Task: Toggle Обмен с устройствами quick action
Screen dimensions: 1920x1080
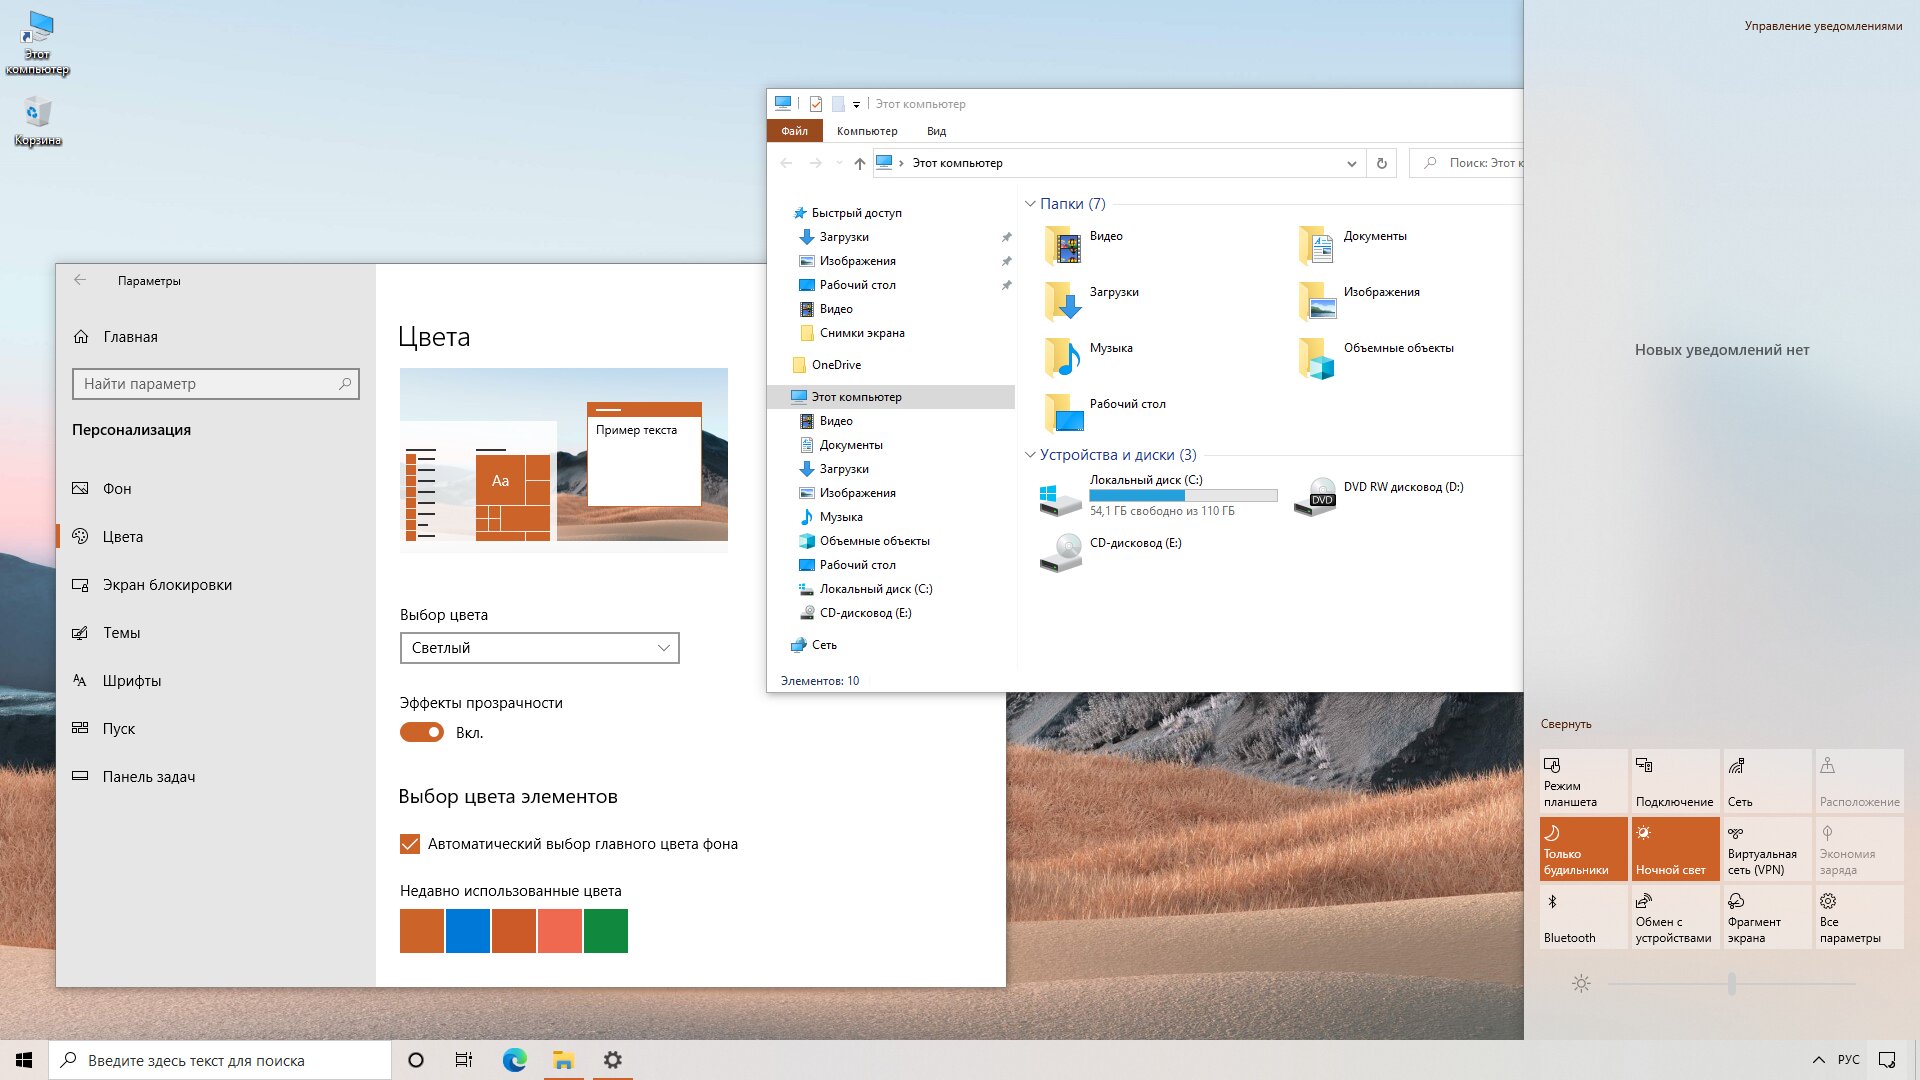Action: [1676, 917]
